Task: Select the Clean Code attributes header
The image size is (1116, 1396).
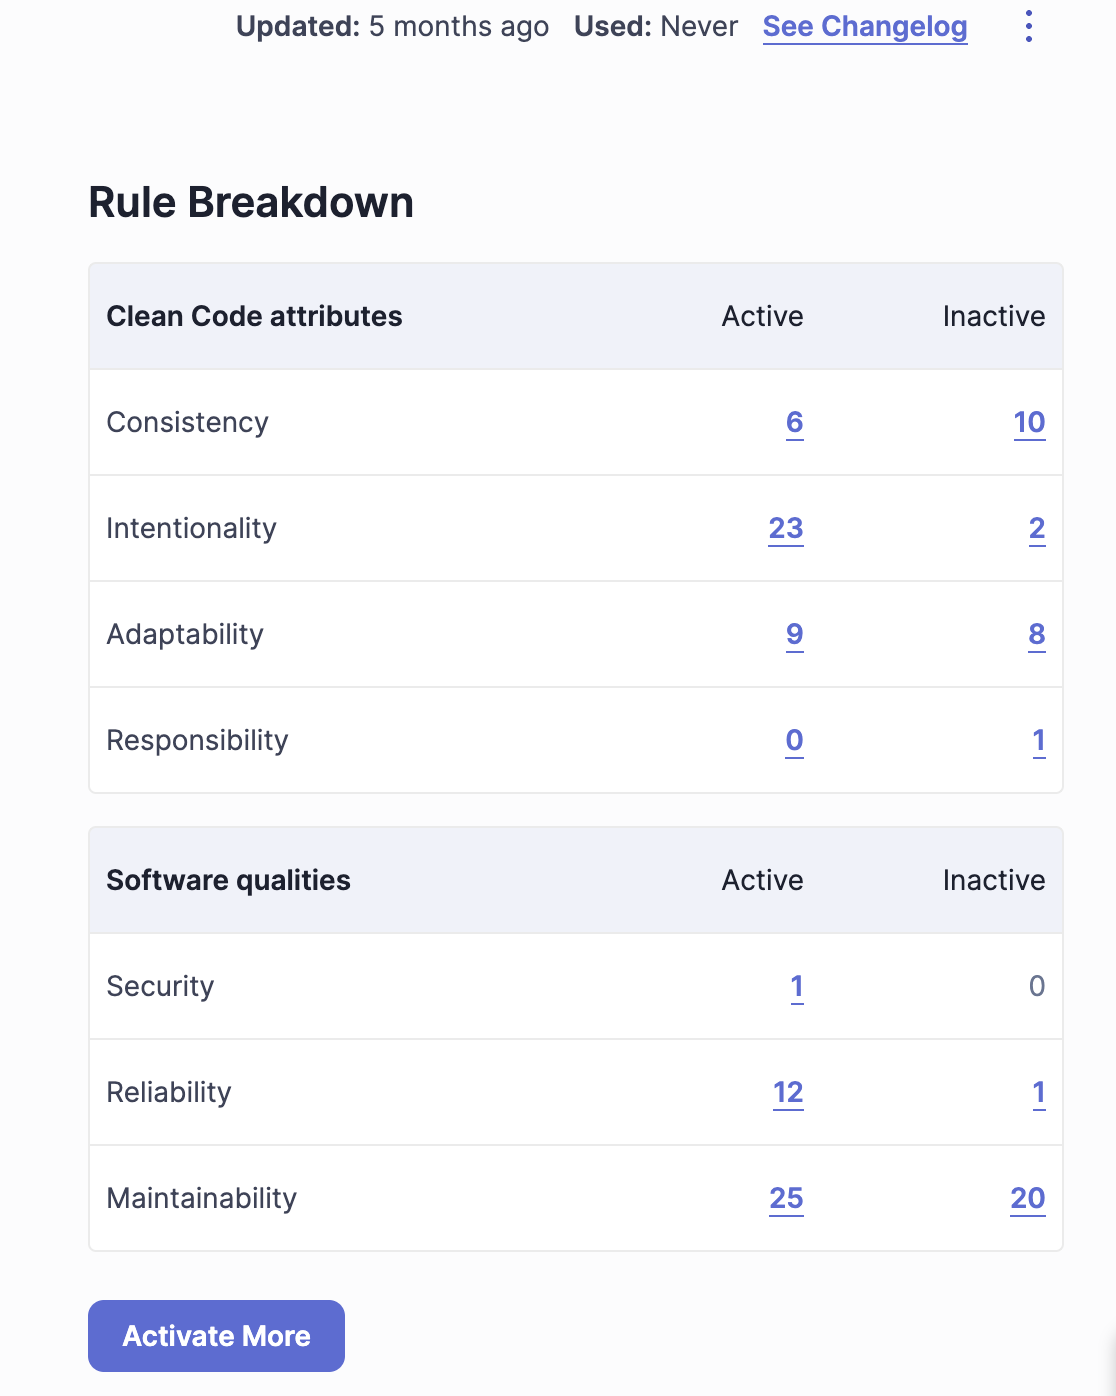Action: (254, 316)
